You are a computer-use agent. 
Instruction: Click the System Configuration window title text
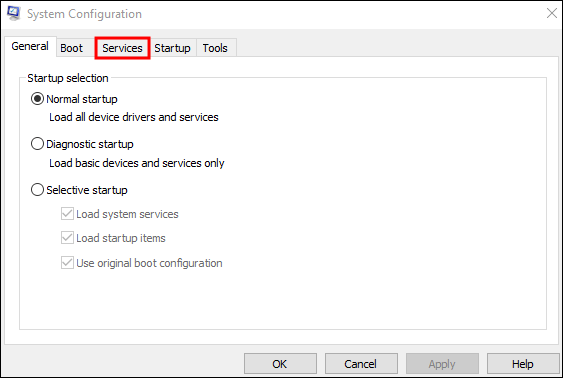(x=84, y=14)
